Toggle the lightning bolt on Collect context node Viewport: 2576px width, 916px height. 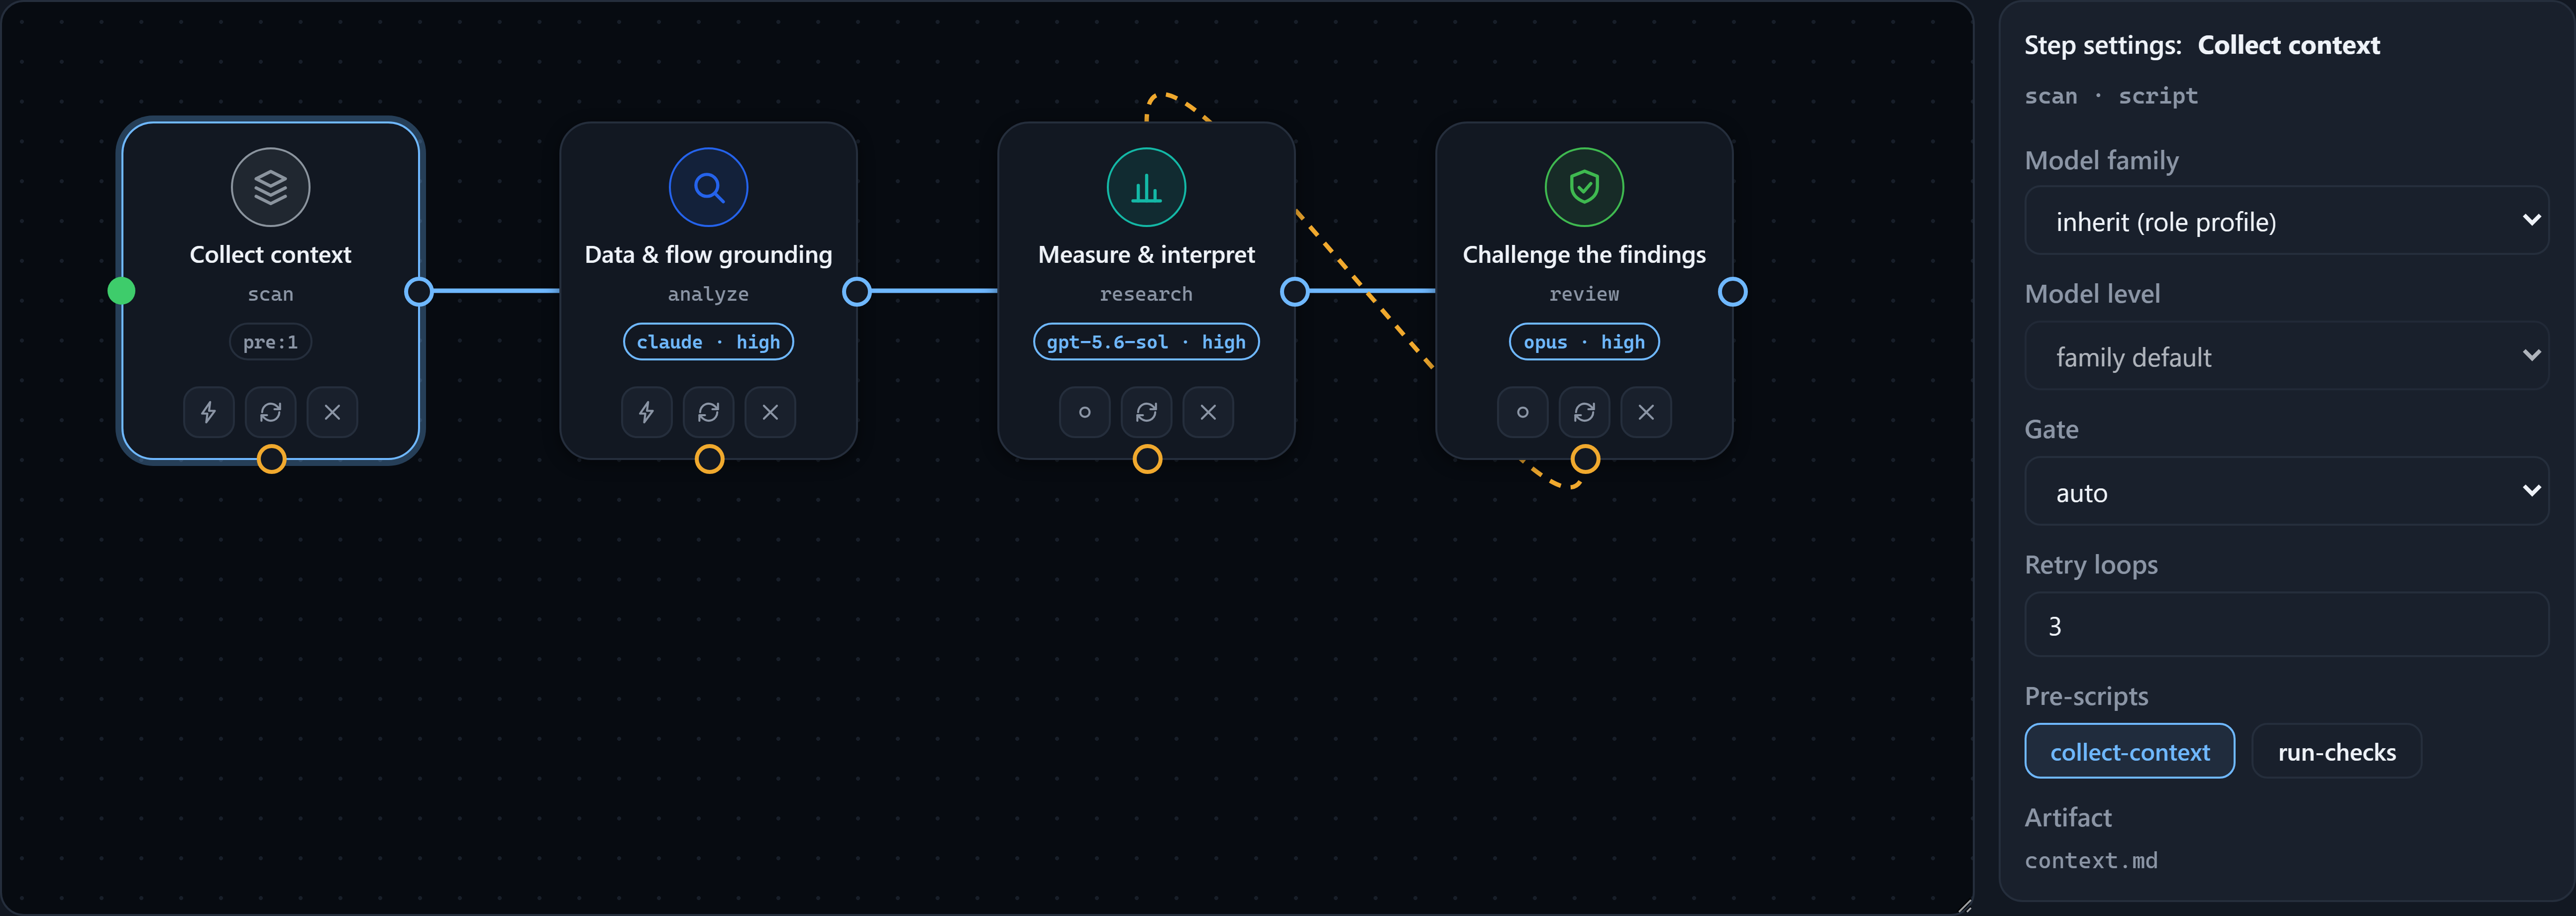(x=208, y=412)
